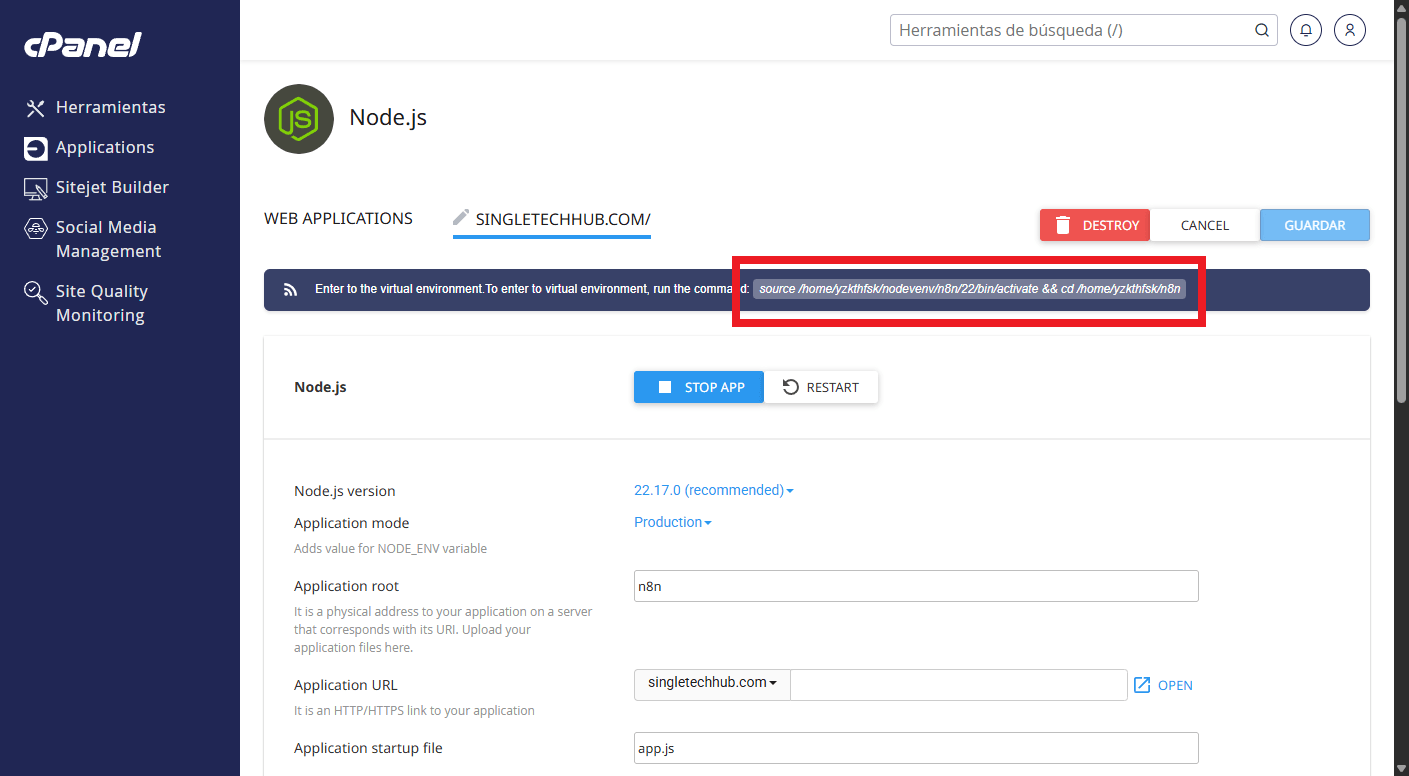Click the trash icon on DESTROY
This screenshot has width=1409, height=776.
(x=1063, y=225)
